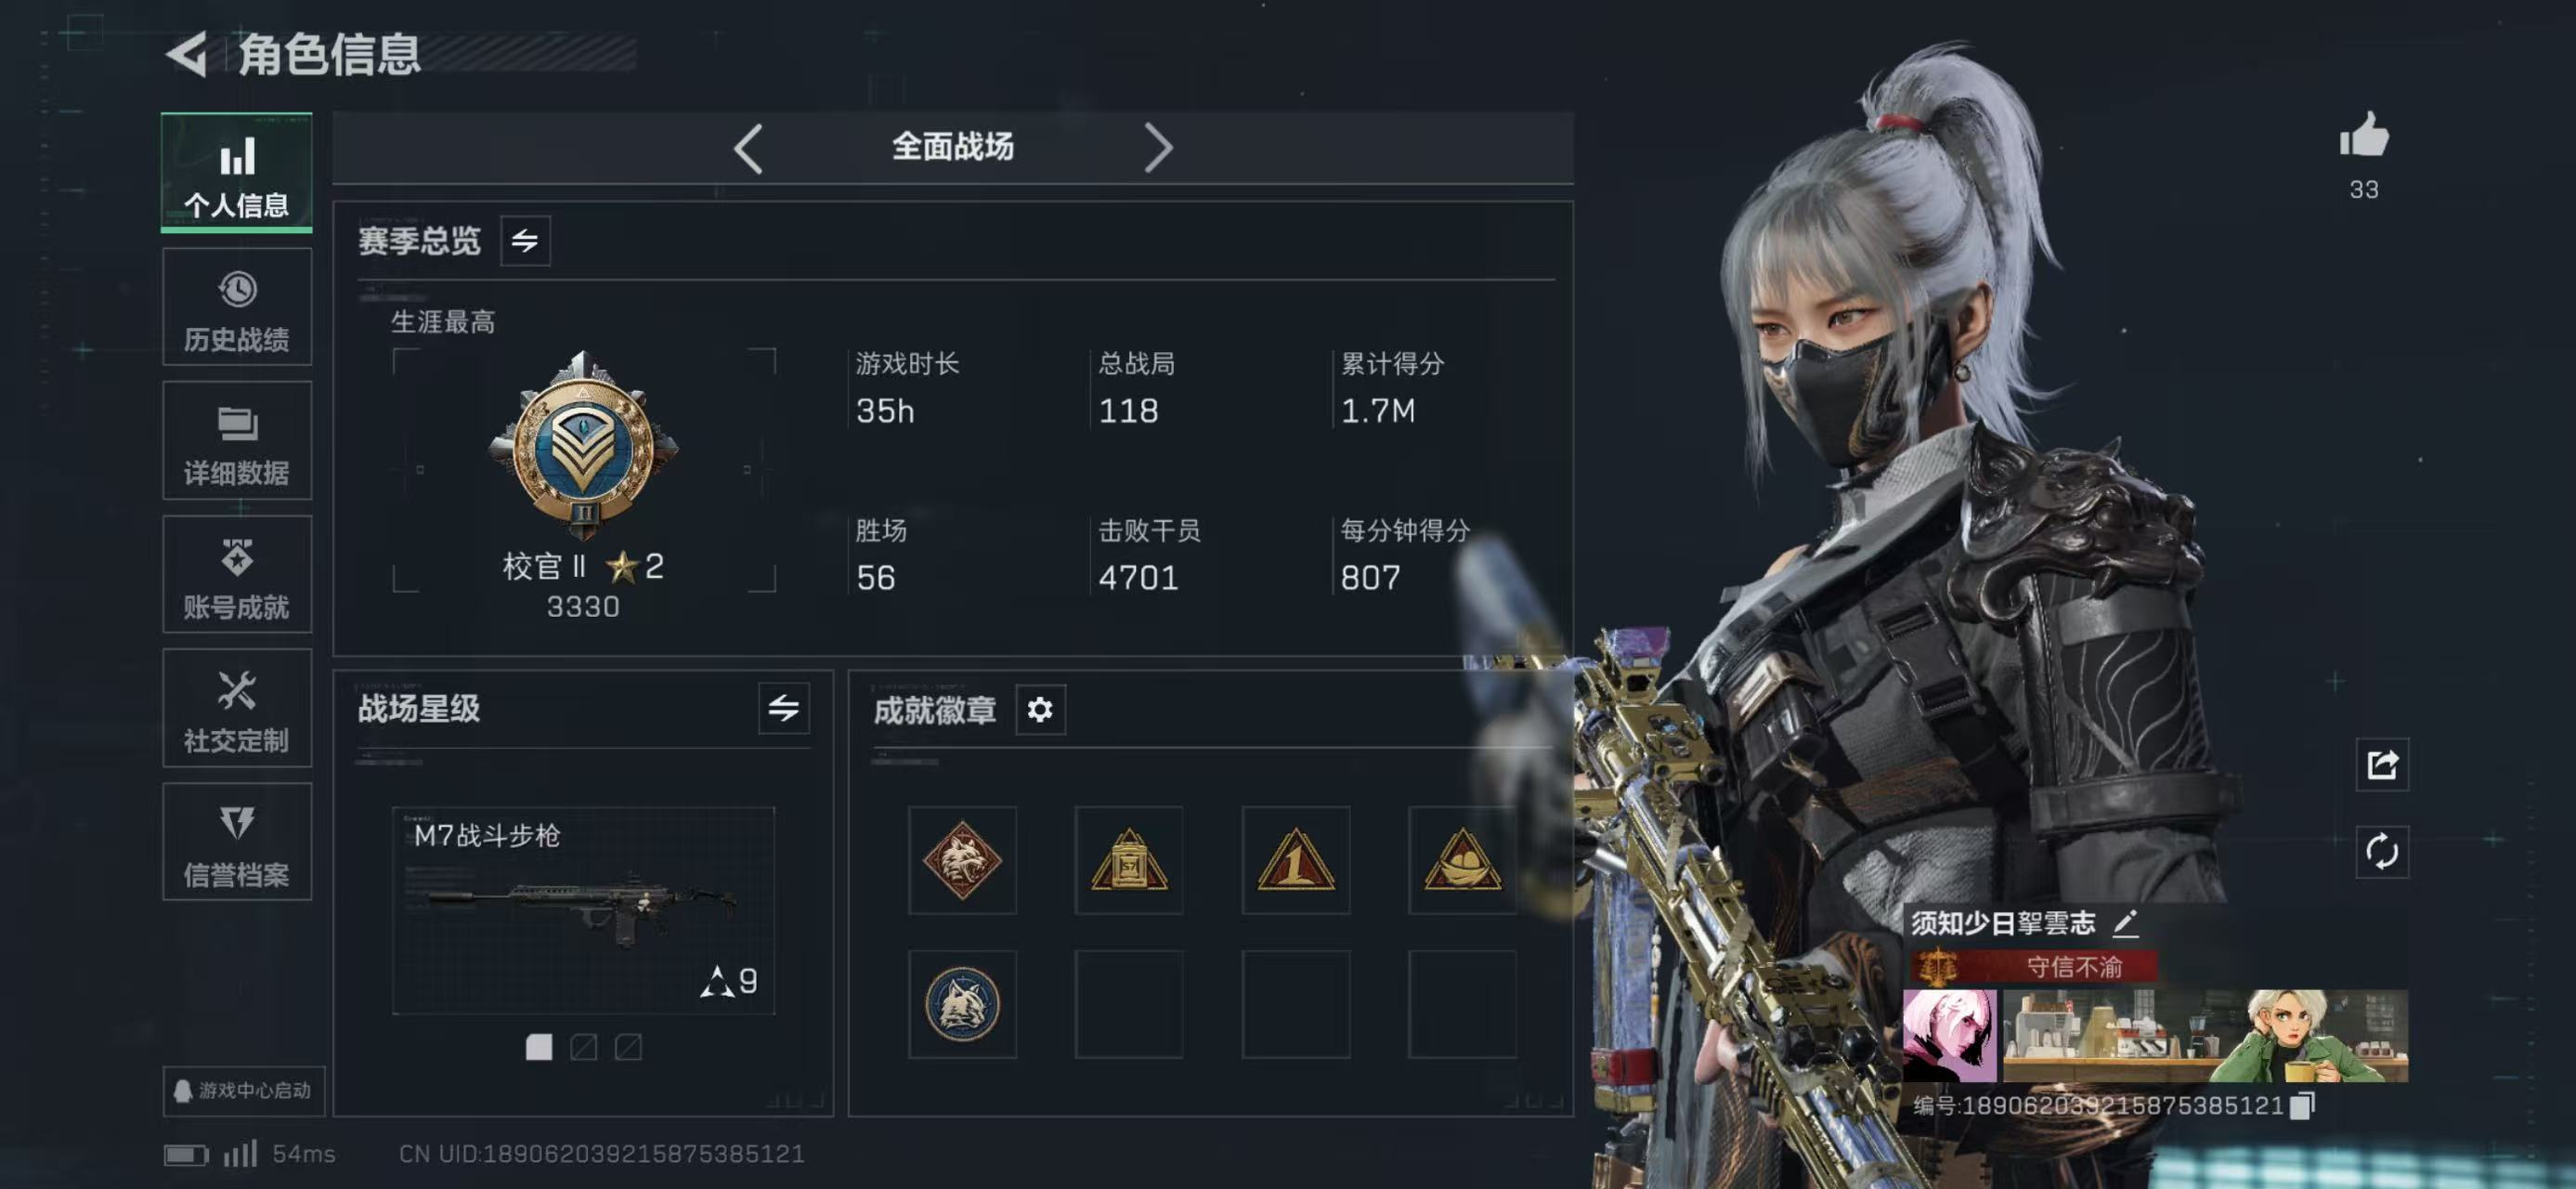Select the second weapon page indicator
Image resolution: width=2576 pixels, height=1189 pixels.
click(583, 1047)
